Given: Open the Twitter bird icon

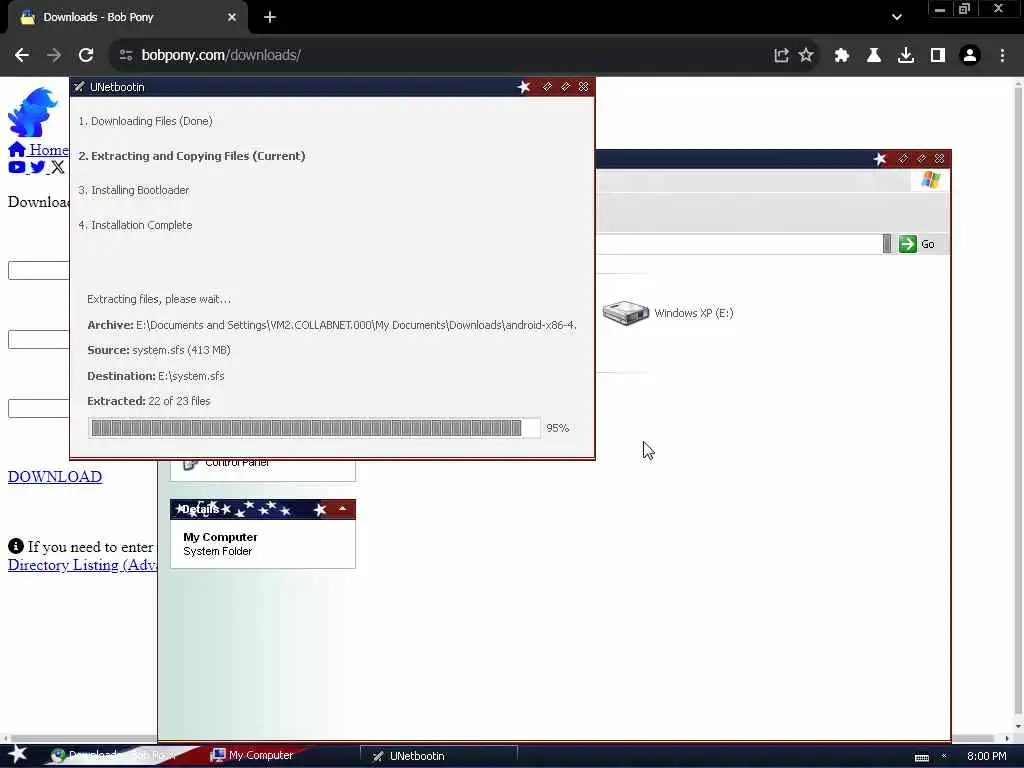Looking at the screenshot, I should (38, 167).
